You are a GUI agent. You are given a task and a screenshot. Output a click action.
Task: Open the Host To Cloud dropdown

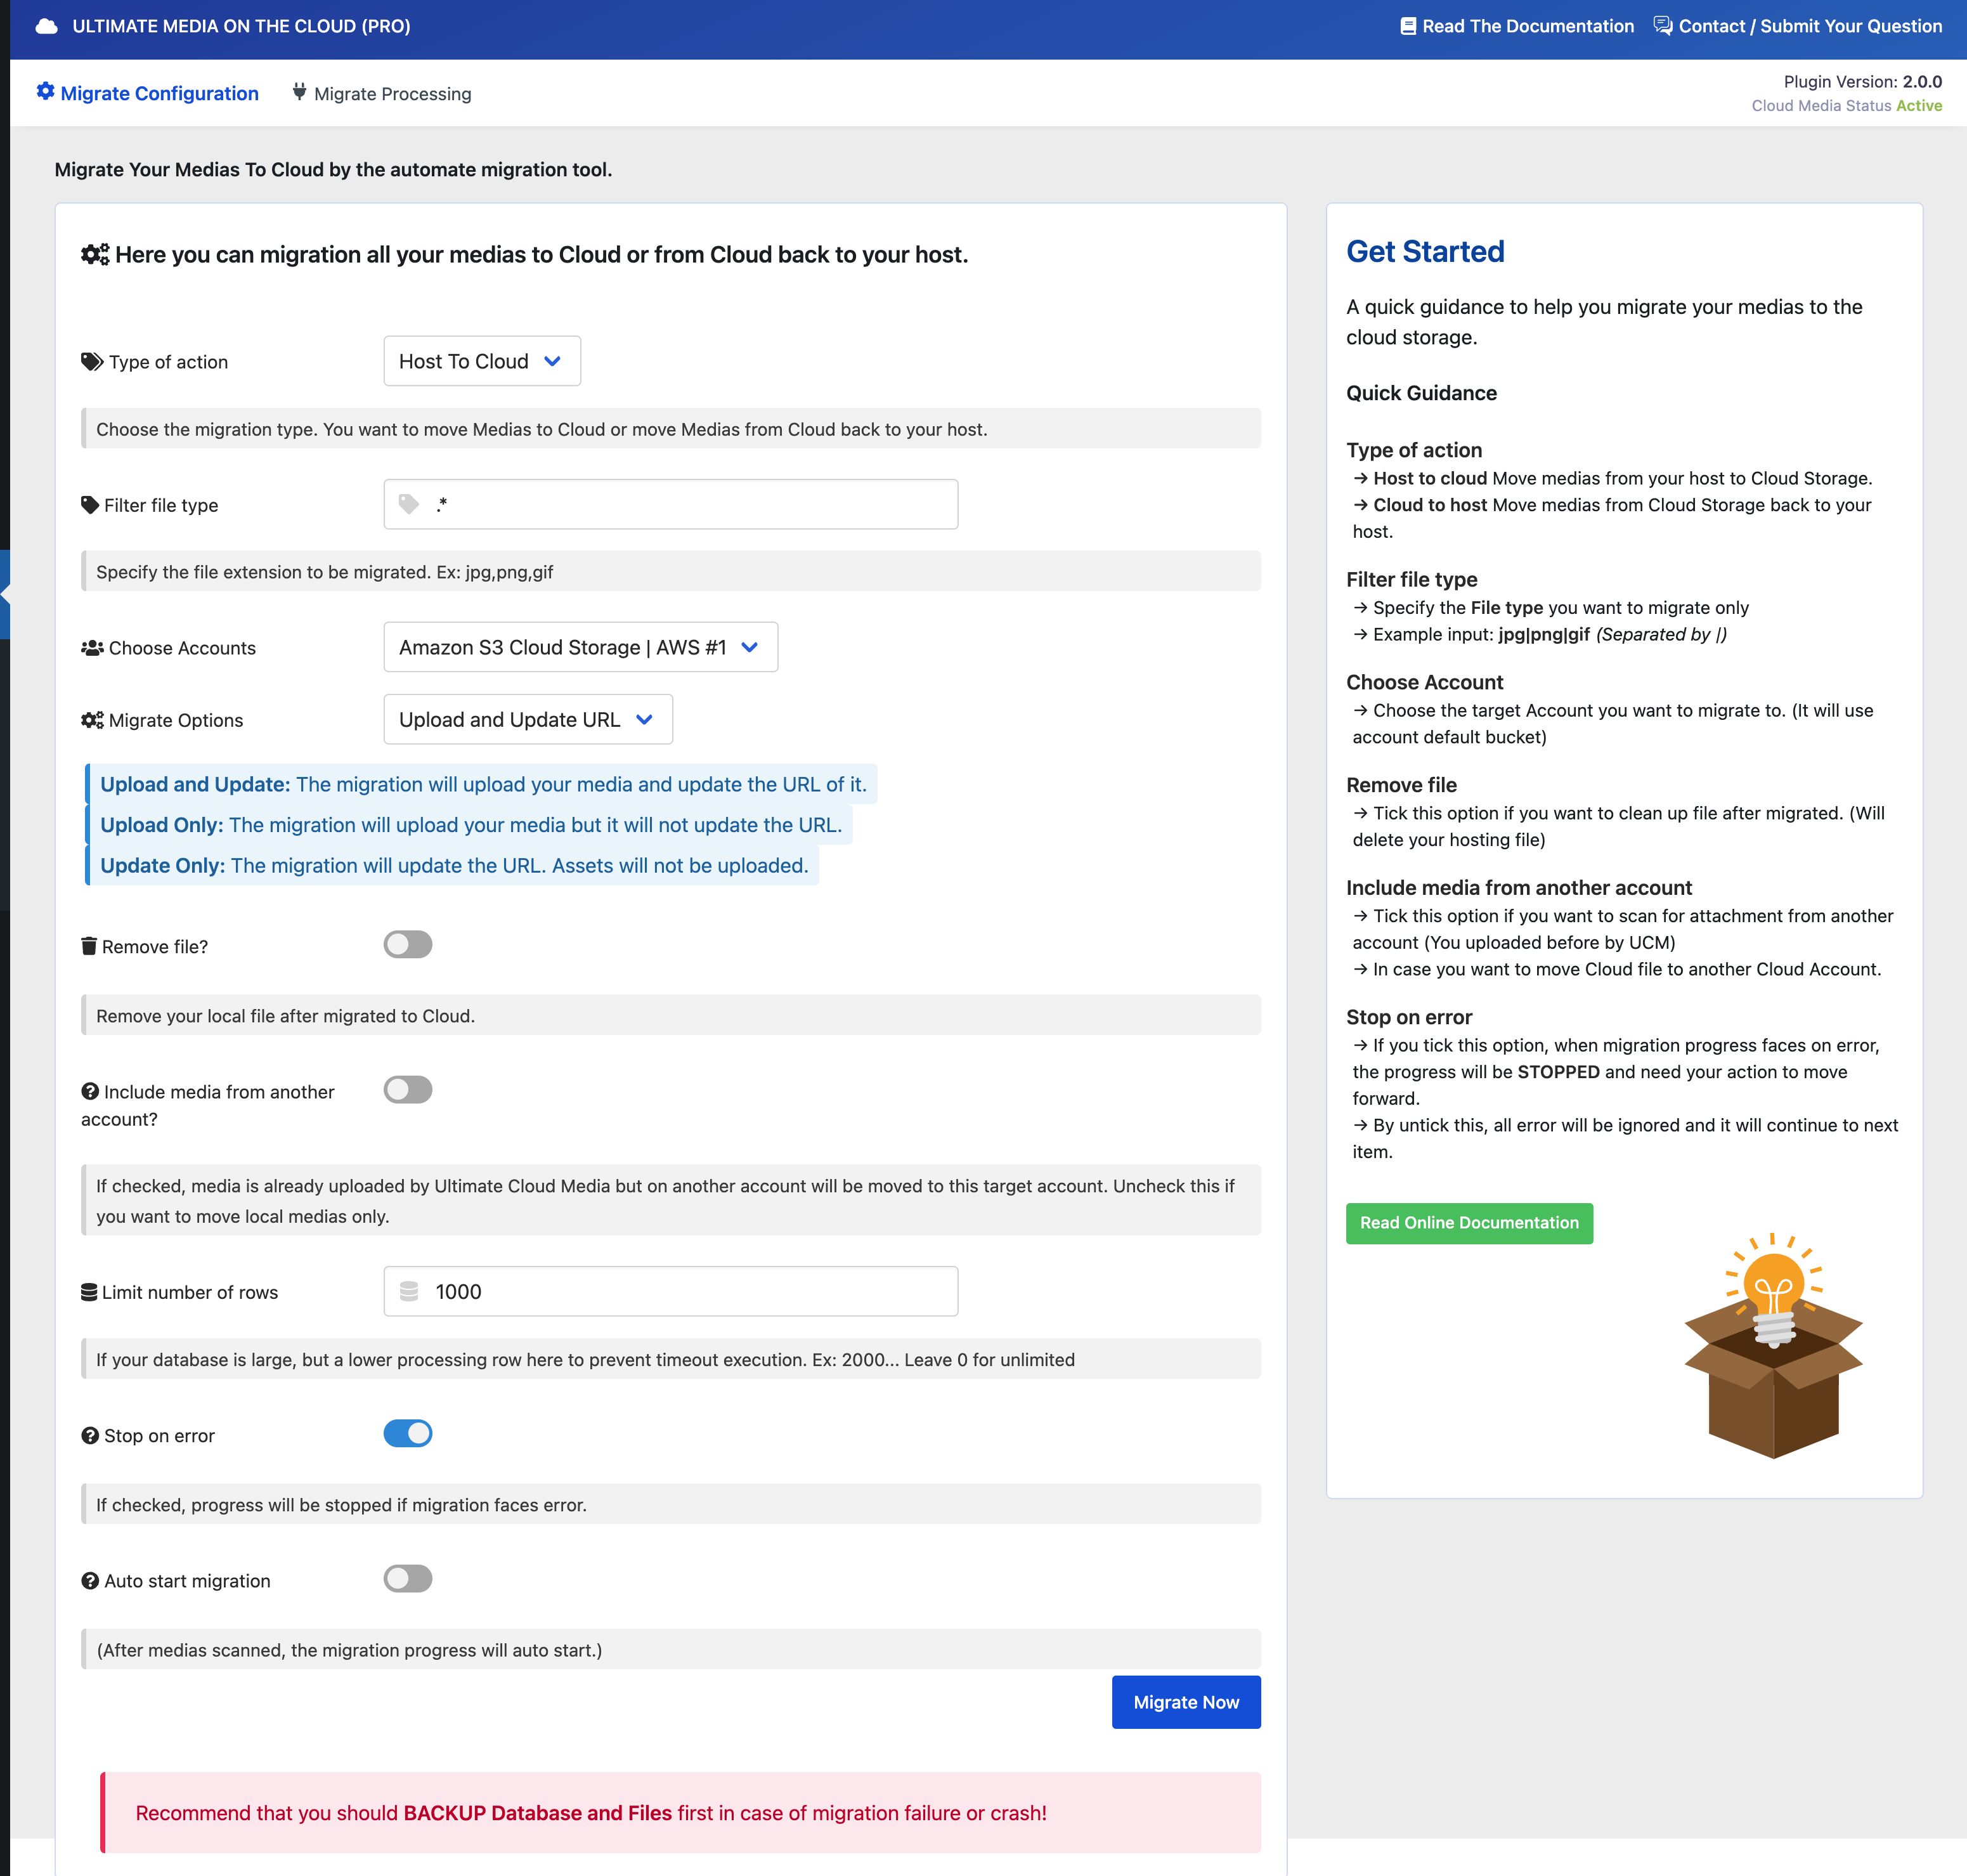pos(482,361)
